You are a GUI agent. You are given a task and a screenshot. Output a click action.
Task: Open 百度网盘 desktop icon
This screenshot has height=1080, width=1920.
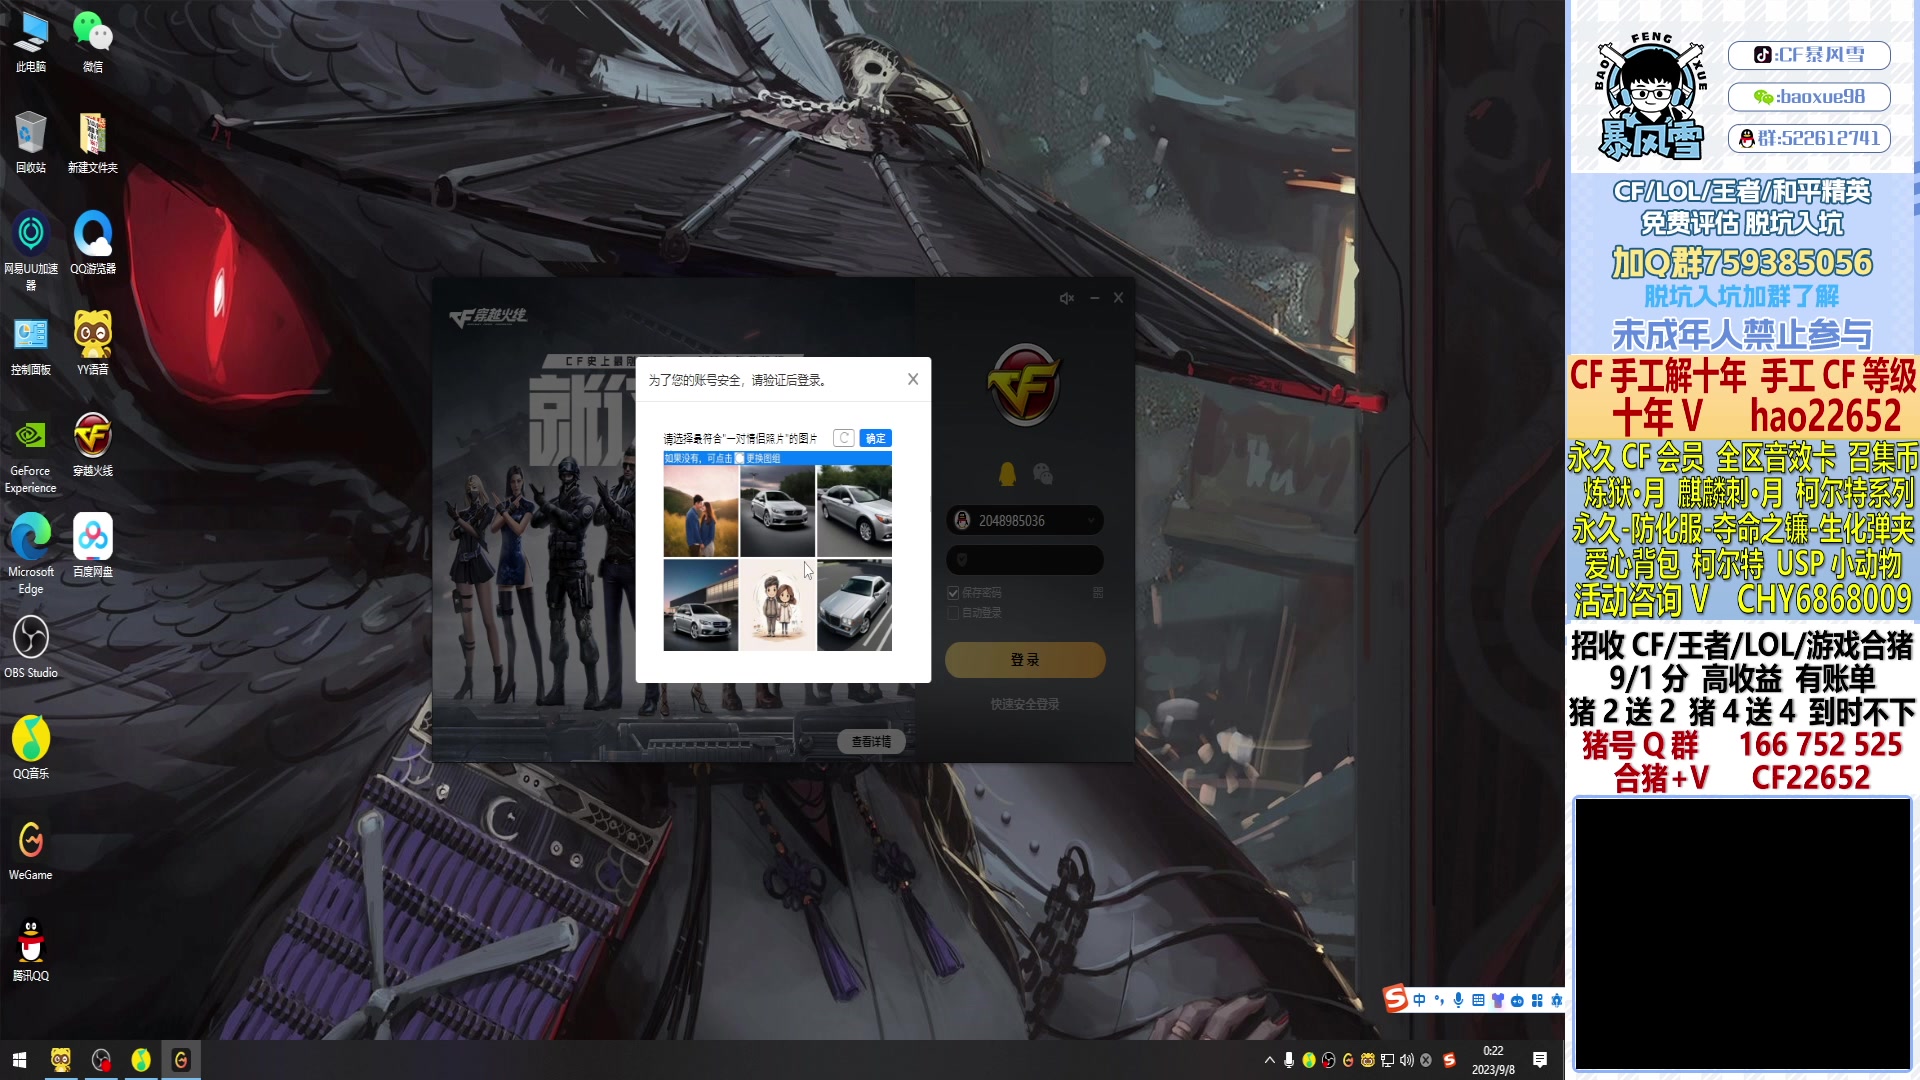click(93, 547)
